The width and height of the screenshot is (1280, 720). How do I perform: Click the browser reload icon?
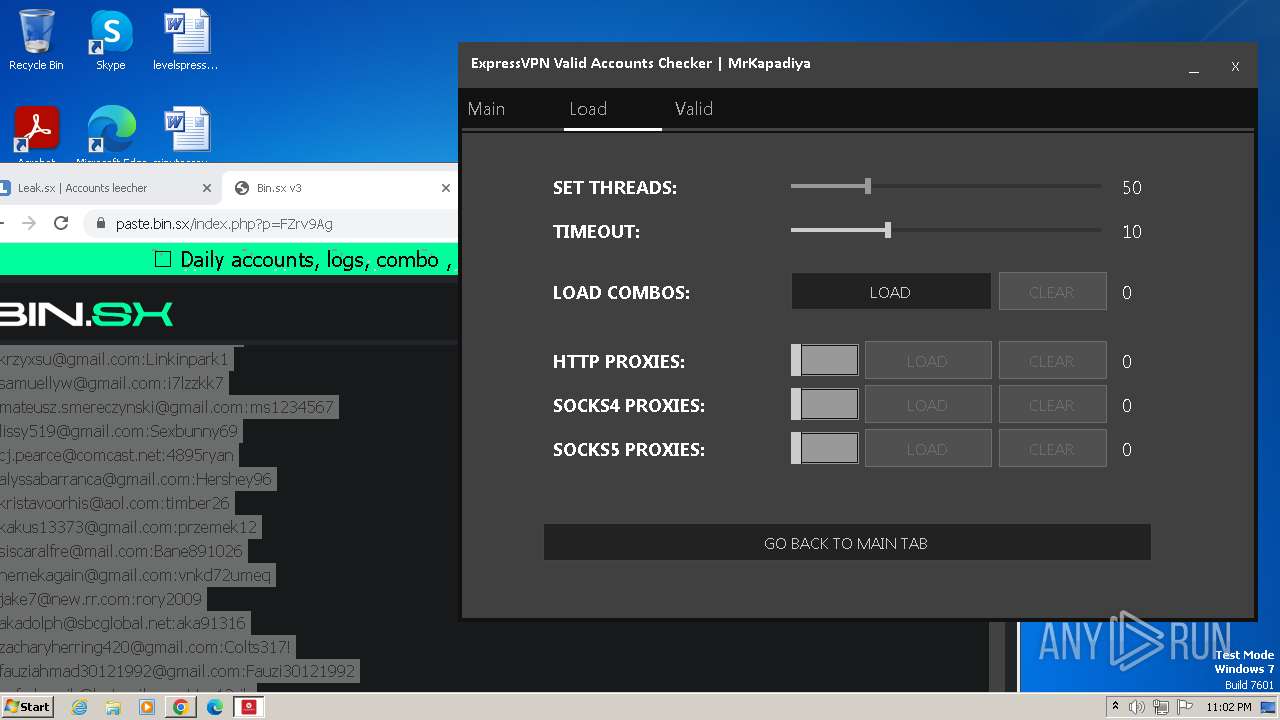click(61, 223)
